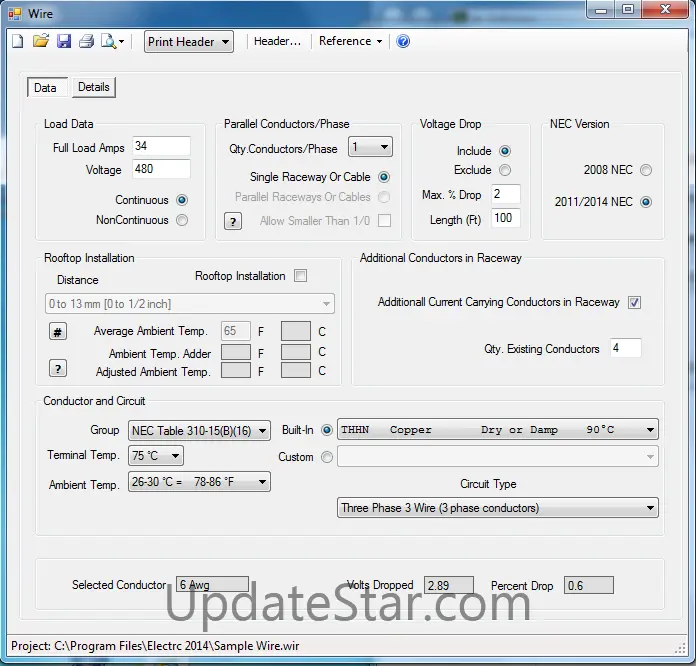Viewport: 696px width, 666px height.
Task: Click the Print icon in toolbar
Action: pos(87,41)
